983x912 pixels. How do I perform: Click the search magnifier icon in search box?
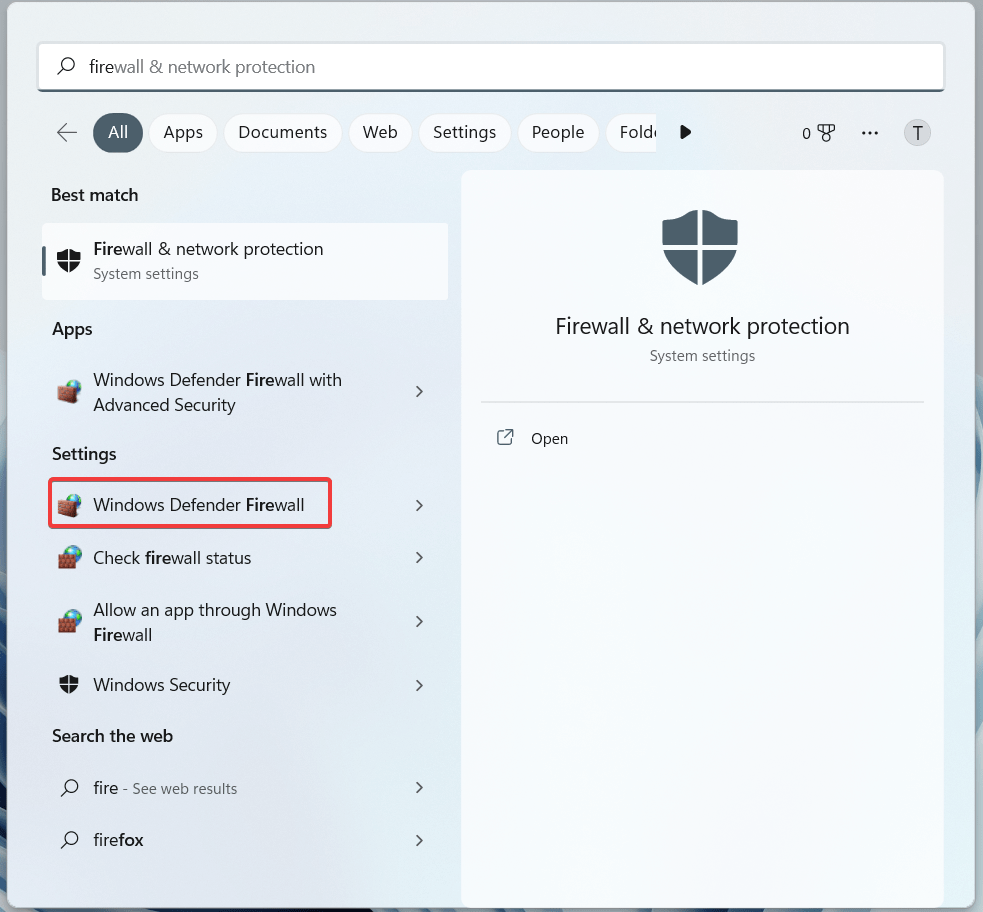point(66,66)
